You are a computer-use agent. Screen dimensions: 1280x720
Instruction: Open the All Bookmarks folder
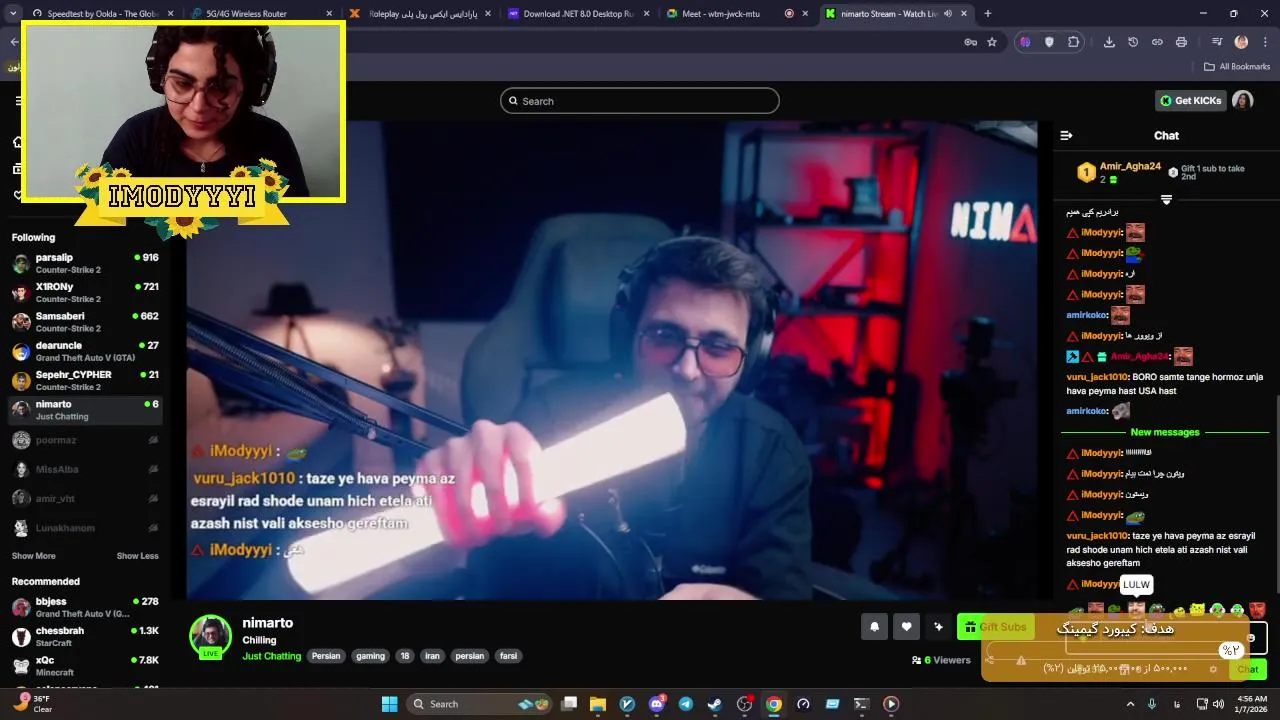click(x=1237, y=67)
